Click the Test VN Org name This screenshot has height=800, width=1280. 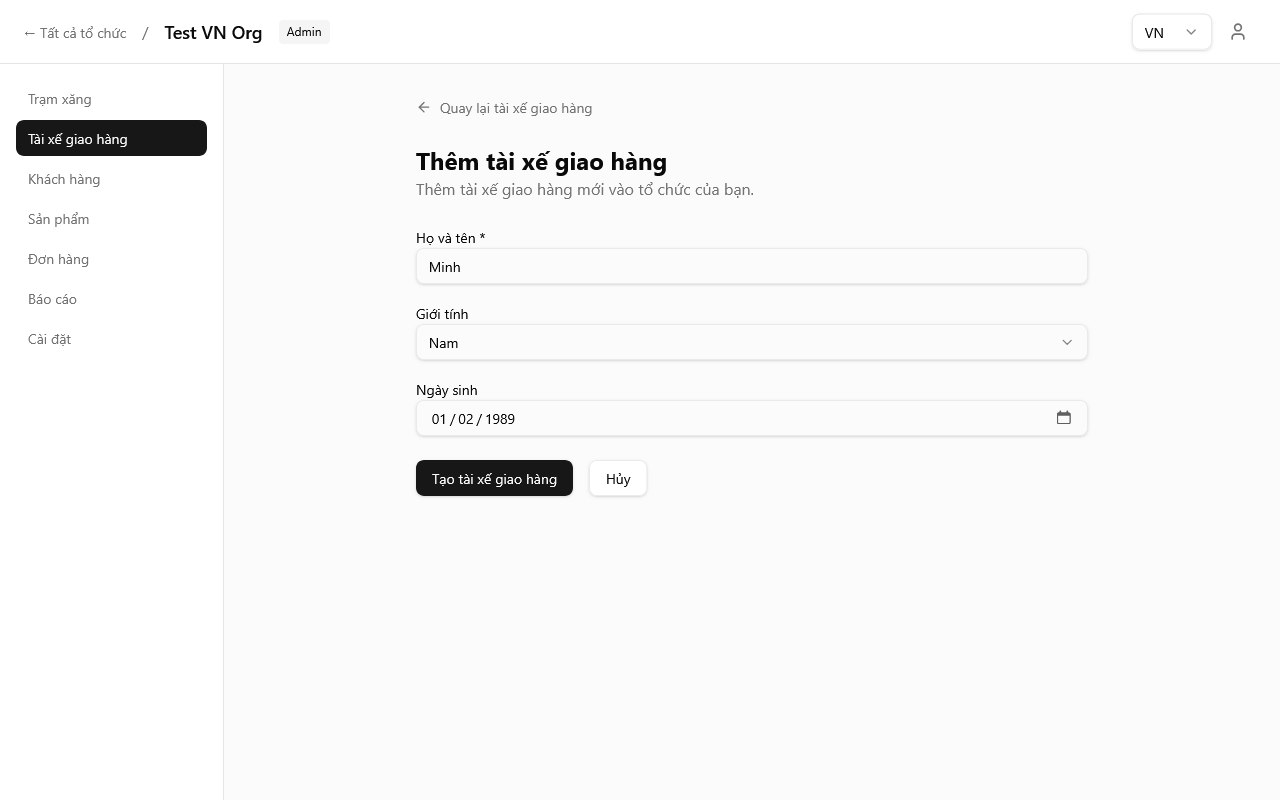click(x=213, y=32)
